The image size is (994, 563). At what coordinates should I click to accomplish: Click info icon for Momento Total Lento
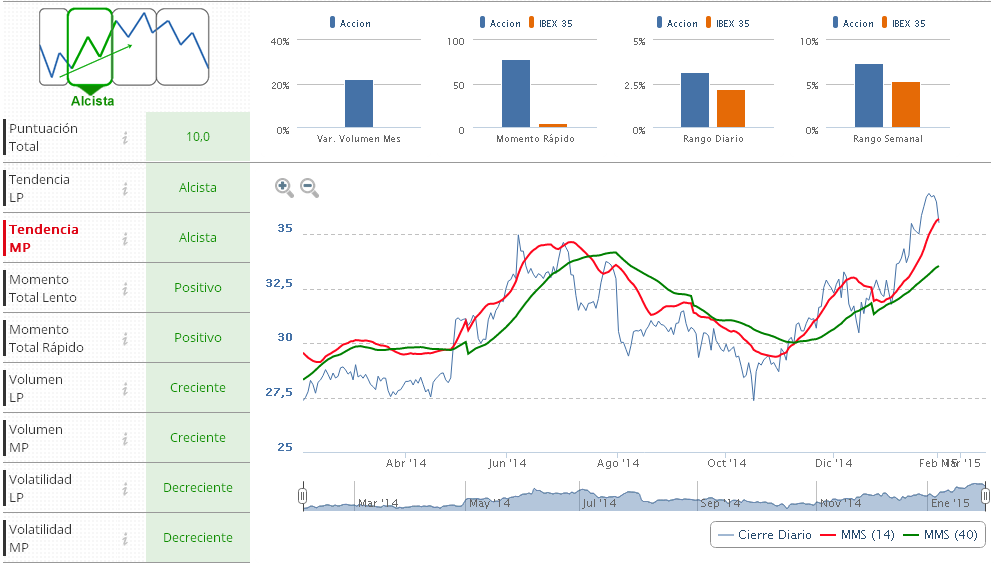125,288
